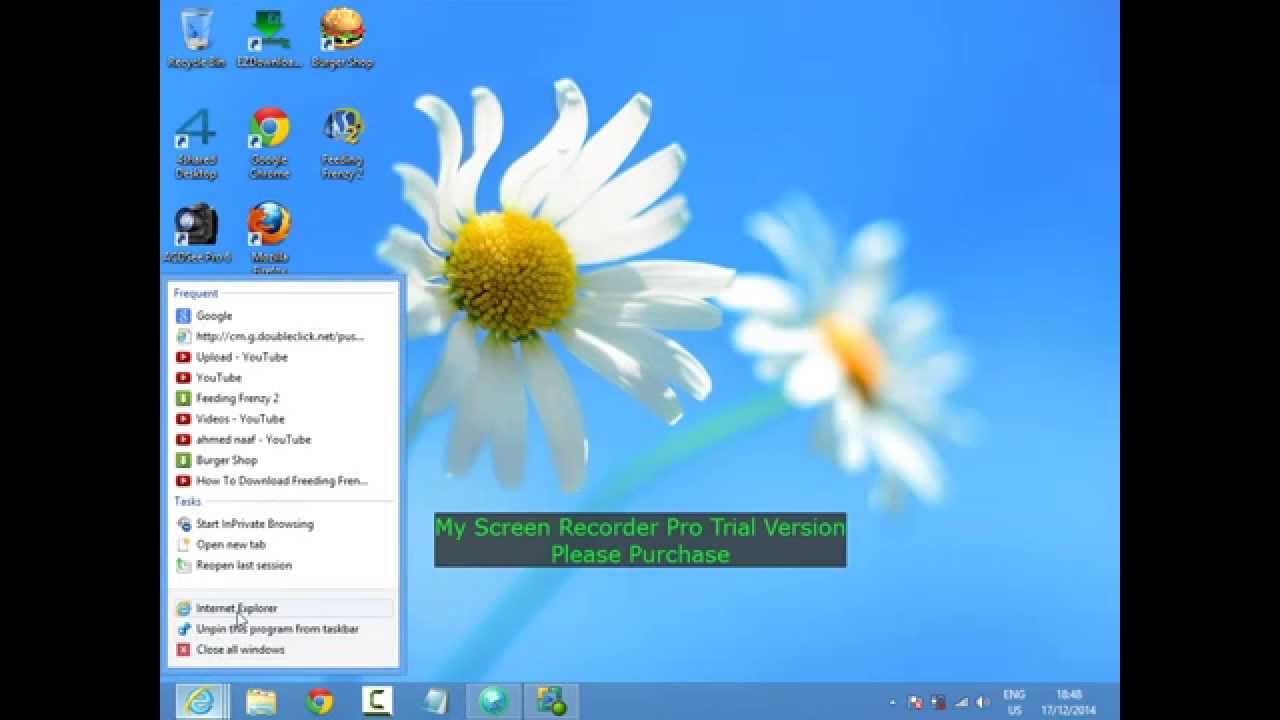Open ahmed naaf - YouTube entry
This screenshot has width=1280, height=720.
tap(283, 439)
